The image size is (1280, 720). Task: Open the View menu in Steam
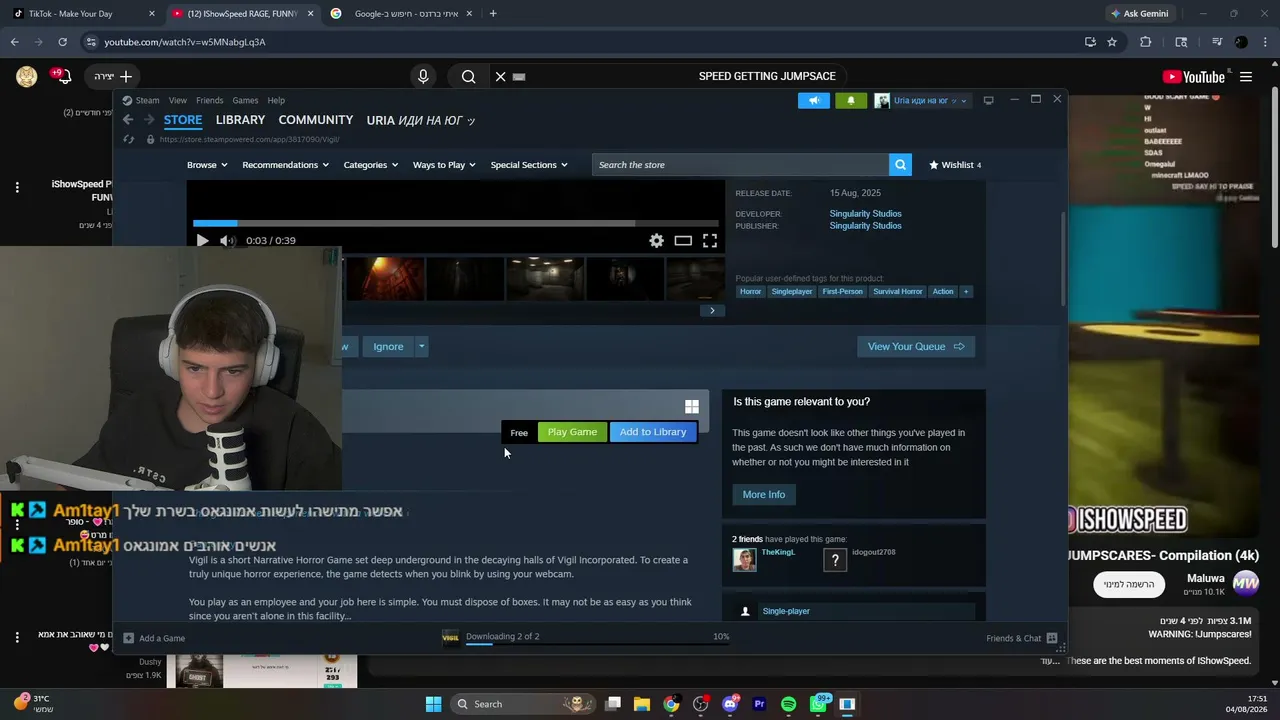[x=178, y=100]
